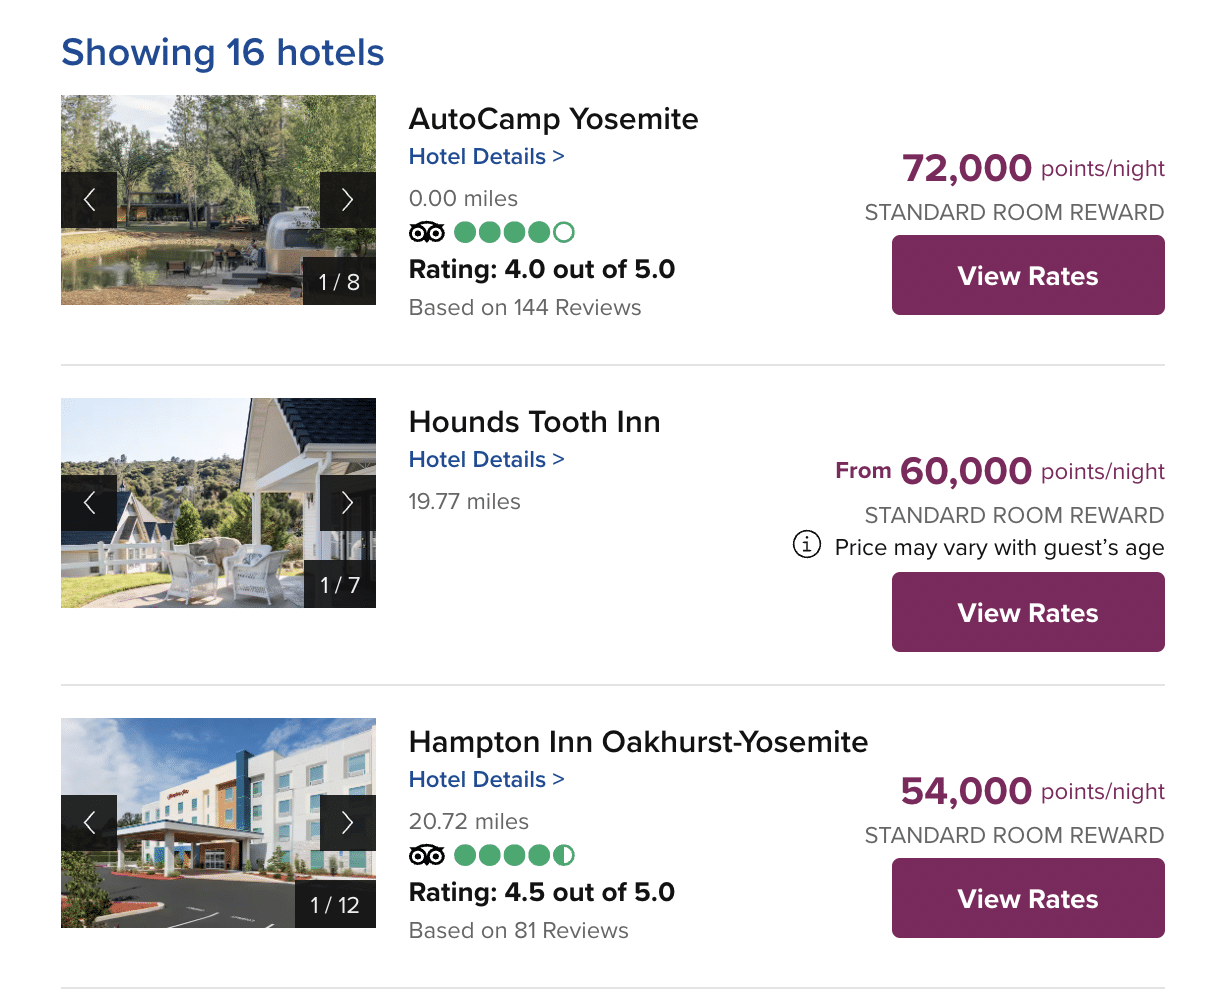Image resolution: width=1218 pixels, height=999 pixels.
Task: Click TripAdvisor owl logo for Hampton Inn
Action: (x=427, y=856)
